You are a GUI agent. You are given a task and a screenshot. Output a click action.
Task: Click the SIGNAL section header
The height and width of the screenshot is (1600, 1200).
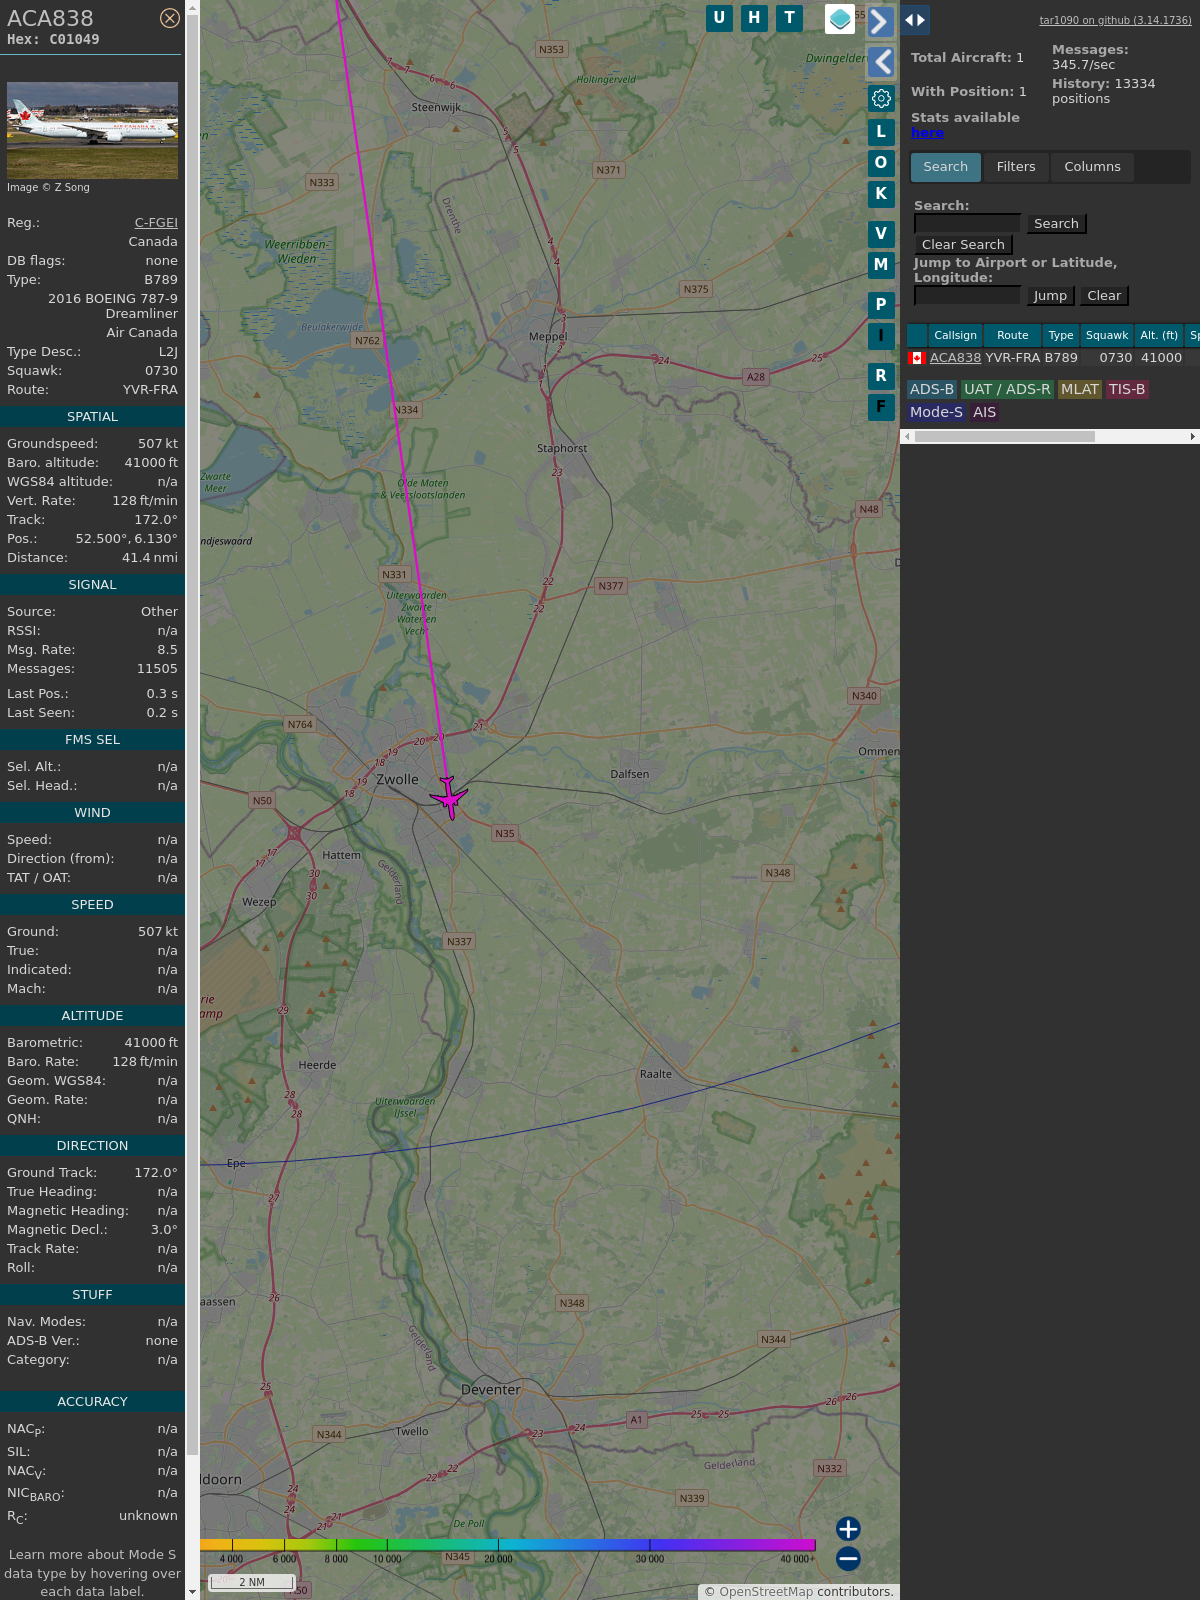pyautogui.click(x=92, y=585)
